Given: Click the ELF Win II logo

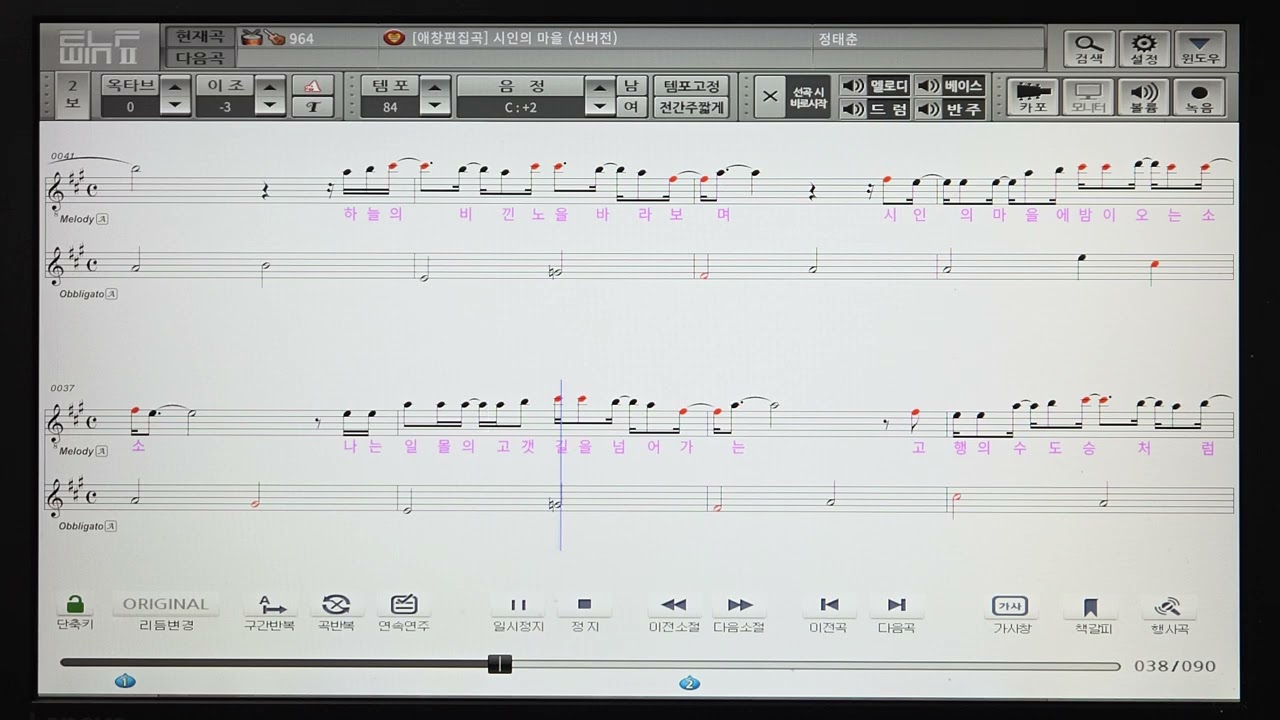Looking at the screenshot, I should pos(99,48).
